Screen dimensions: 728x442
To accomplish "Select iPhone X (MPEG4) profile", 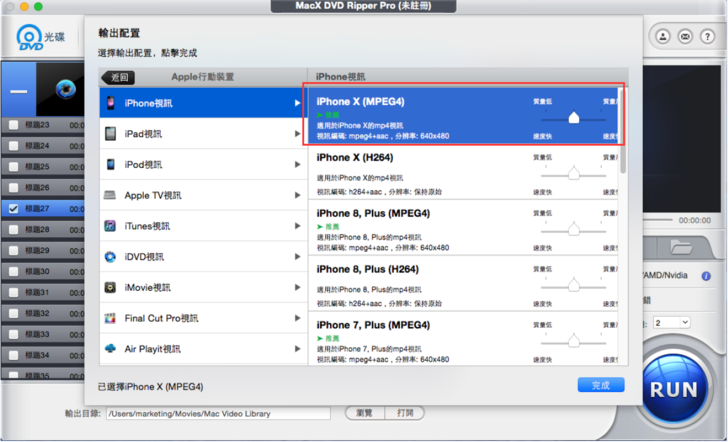I will coord(464,116).
